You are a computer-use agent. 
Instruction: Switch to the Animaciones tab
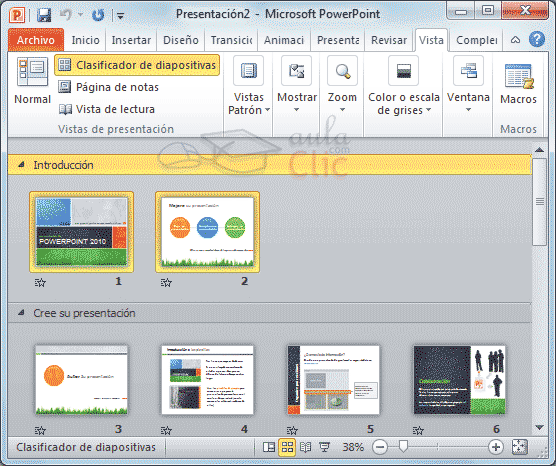(x=284, y=40)
